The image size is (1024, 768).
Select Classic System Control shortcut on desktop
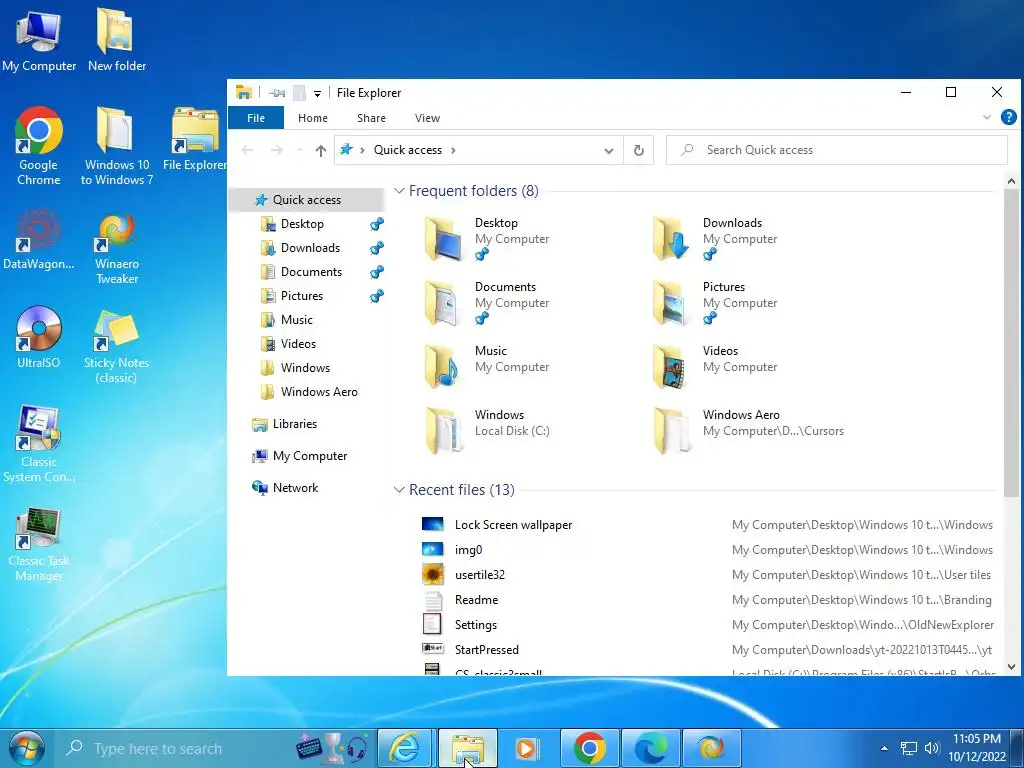pyautogui.click(x=39, y=444)
